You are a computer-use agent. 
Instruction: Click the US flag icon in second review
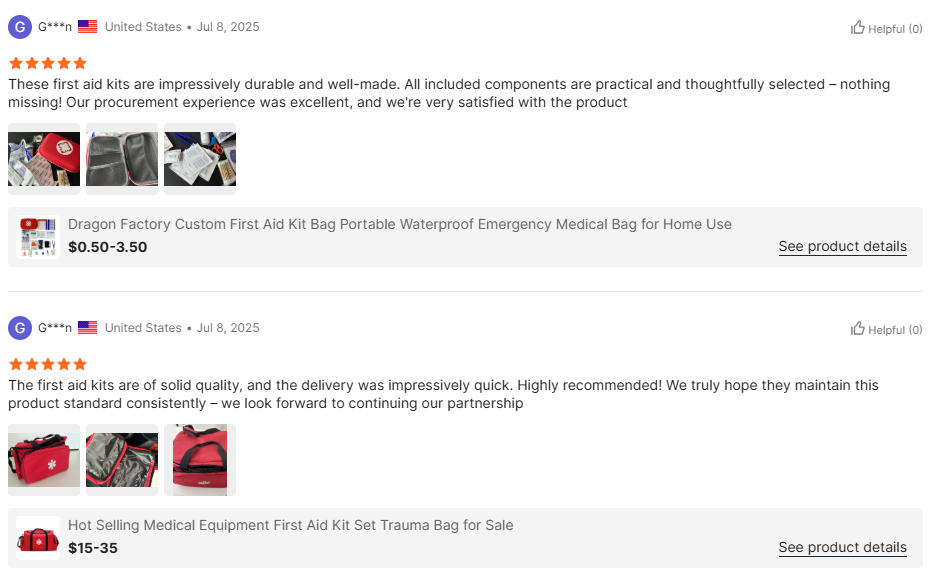pos(88,328)
